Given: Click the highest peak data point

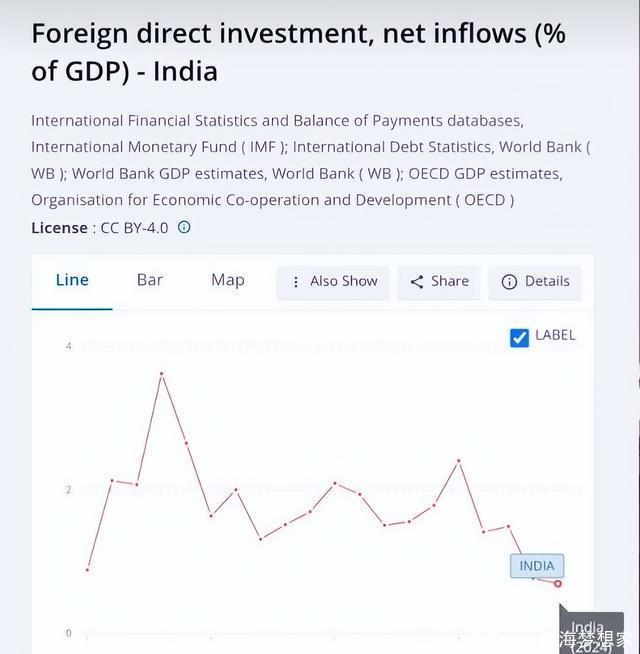Looking at the screenshot, I should point(161,373).
